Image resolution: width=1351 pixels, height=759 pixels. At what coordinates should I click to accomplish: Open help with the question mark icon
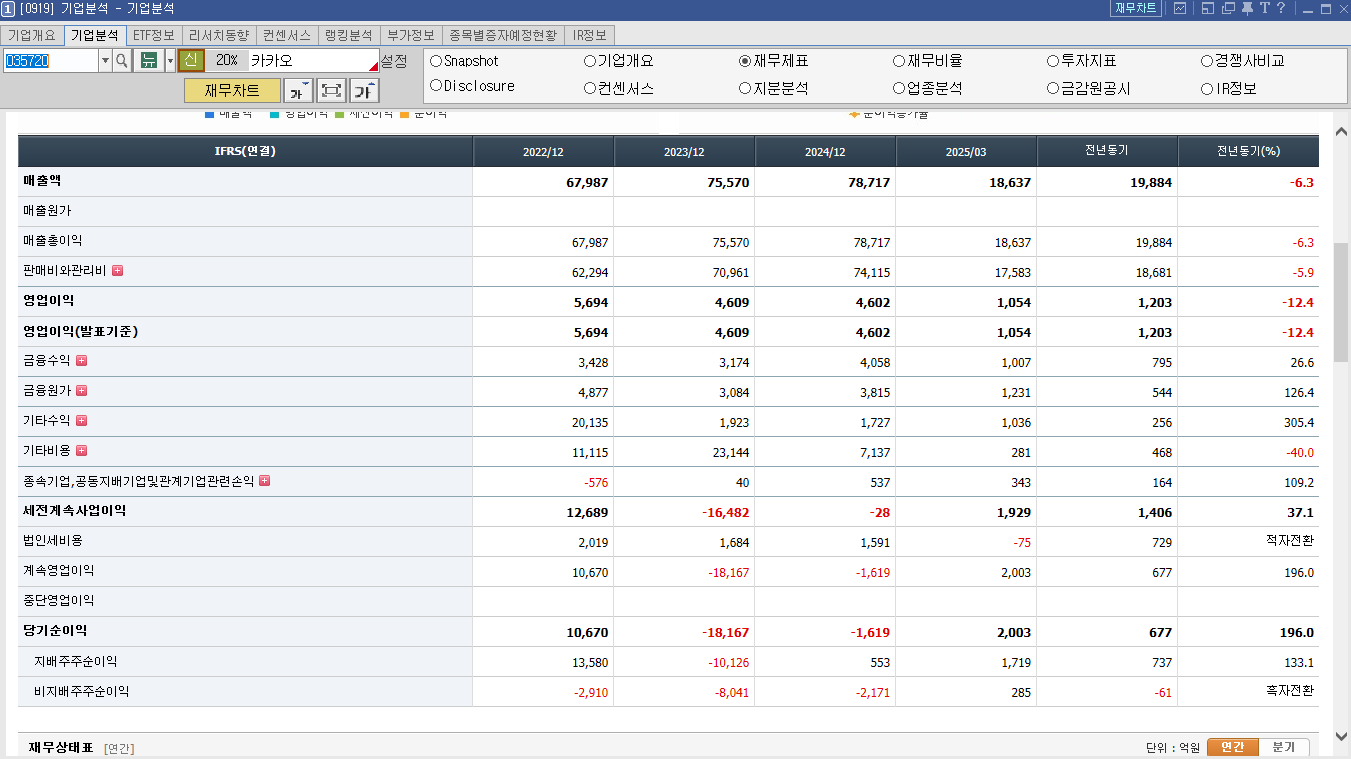pos(1282,8)
